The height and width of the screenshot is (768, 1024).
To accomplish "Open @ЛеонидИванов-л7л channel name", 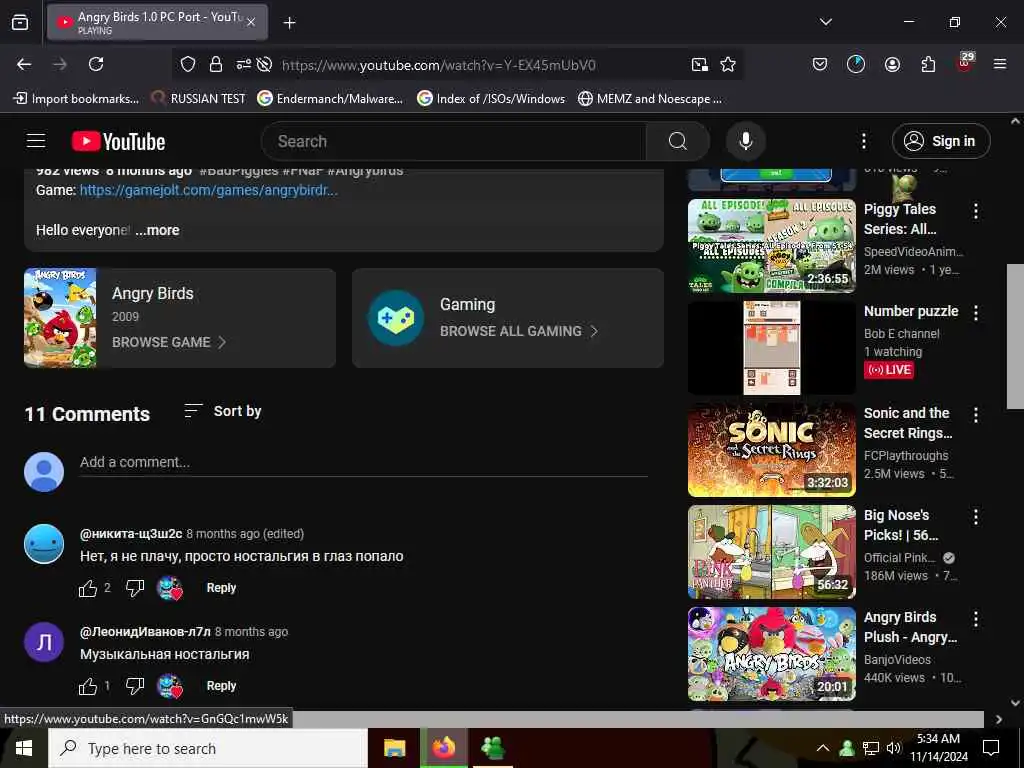I will [x=145, y=632].
